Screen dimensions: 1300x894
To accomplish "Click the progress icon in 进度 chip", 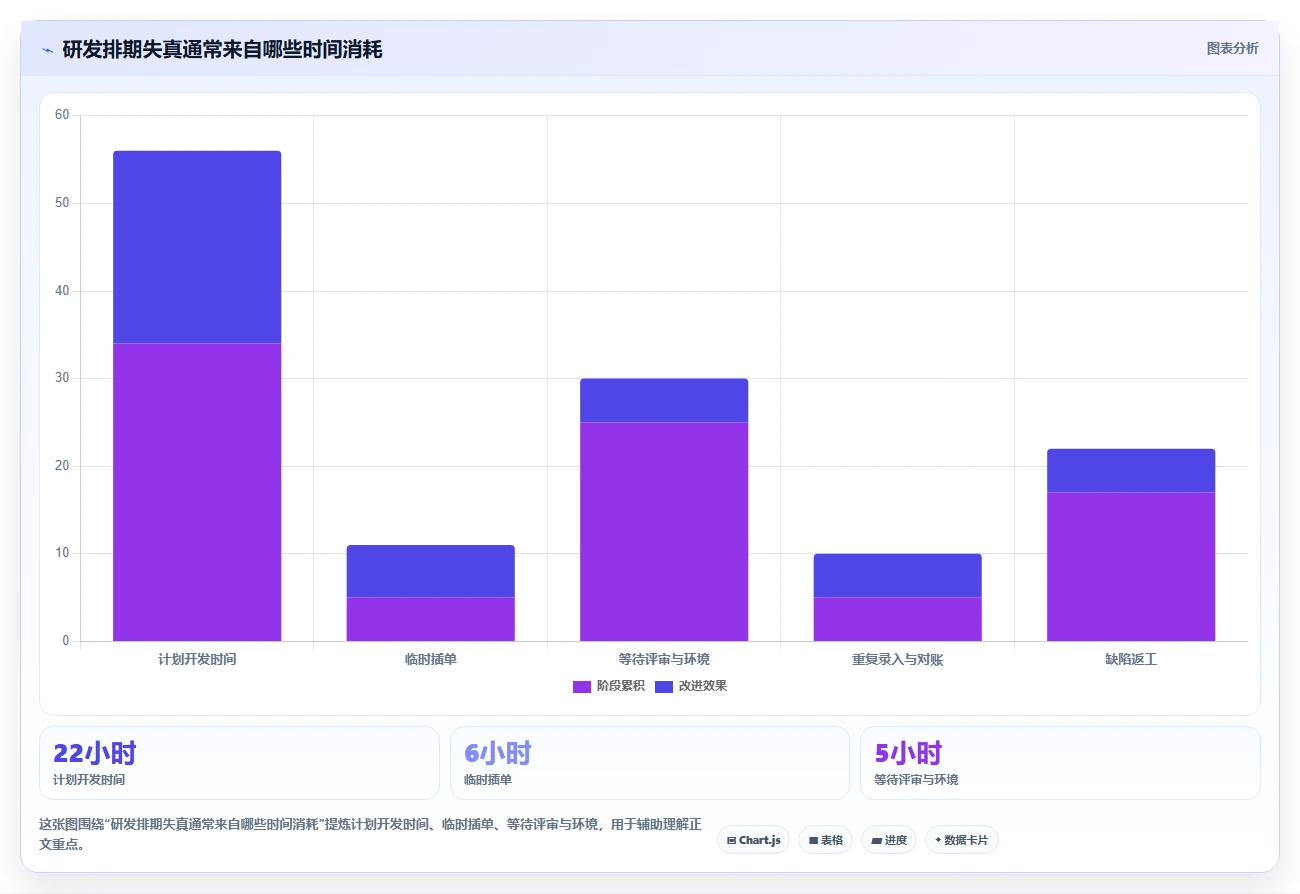I will pyautogui.click(x=877, y=840).
